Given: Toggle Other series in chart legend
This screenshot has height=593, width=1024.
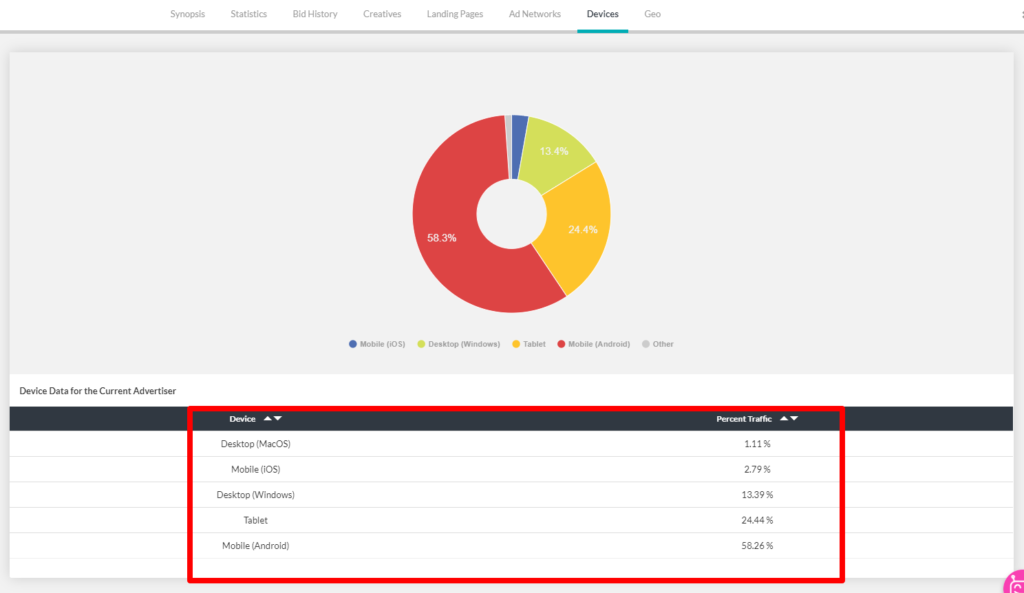Looking at the screenshot, I should click(x=657, y=344).
